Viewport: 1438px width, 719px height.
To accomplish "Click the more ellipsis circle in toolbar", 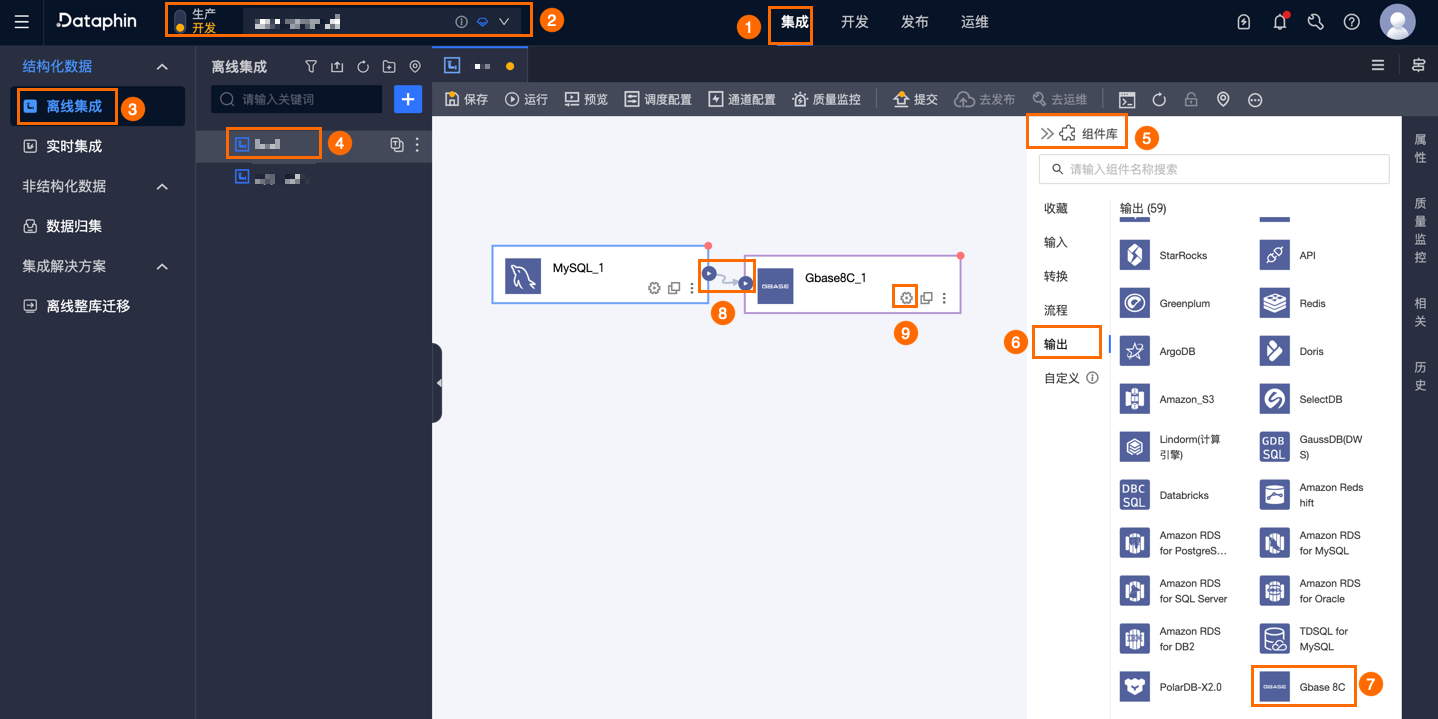I will (x=1255, y=99).
